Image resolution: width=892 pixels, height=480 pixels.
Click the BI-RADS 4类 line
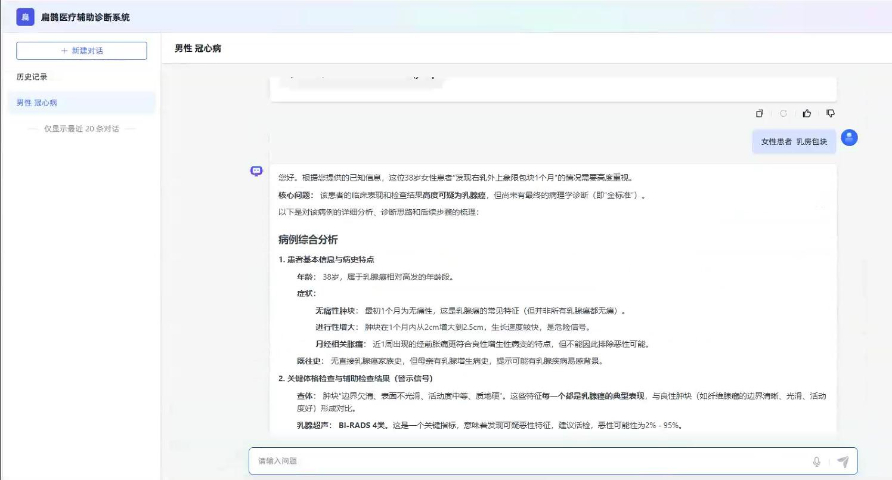tap(489, 425)
